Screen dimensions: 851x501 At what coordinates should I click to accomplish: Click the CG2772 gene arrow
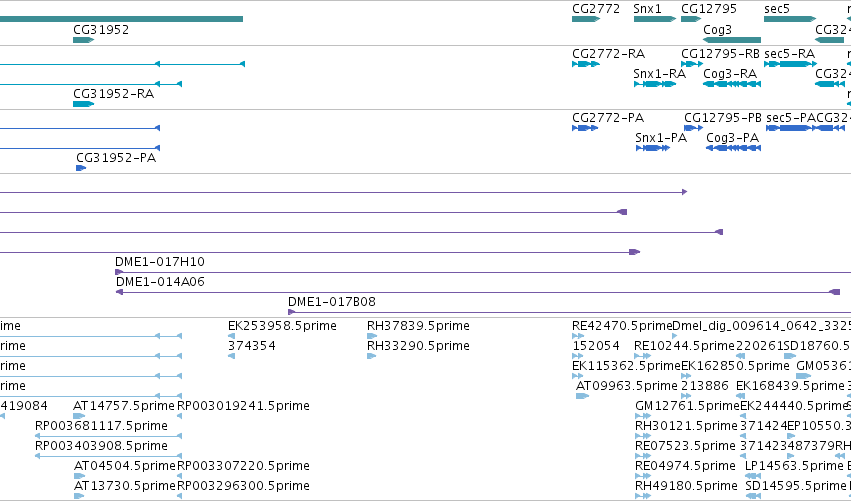(586, 19)
